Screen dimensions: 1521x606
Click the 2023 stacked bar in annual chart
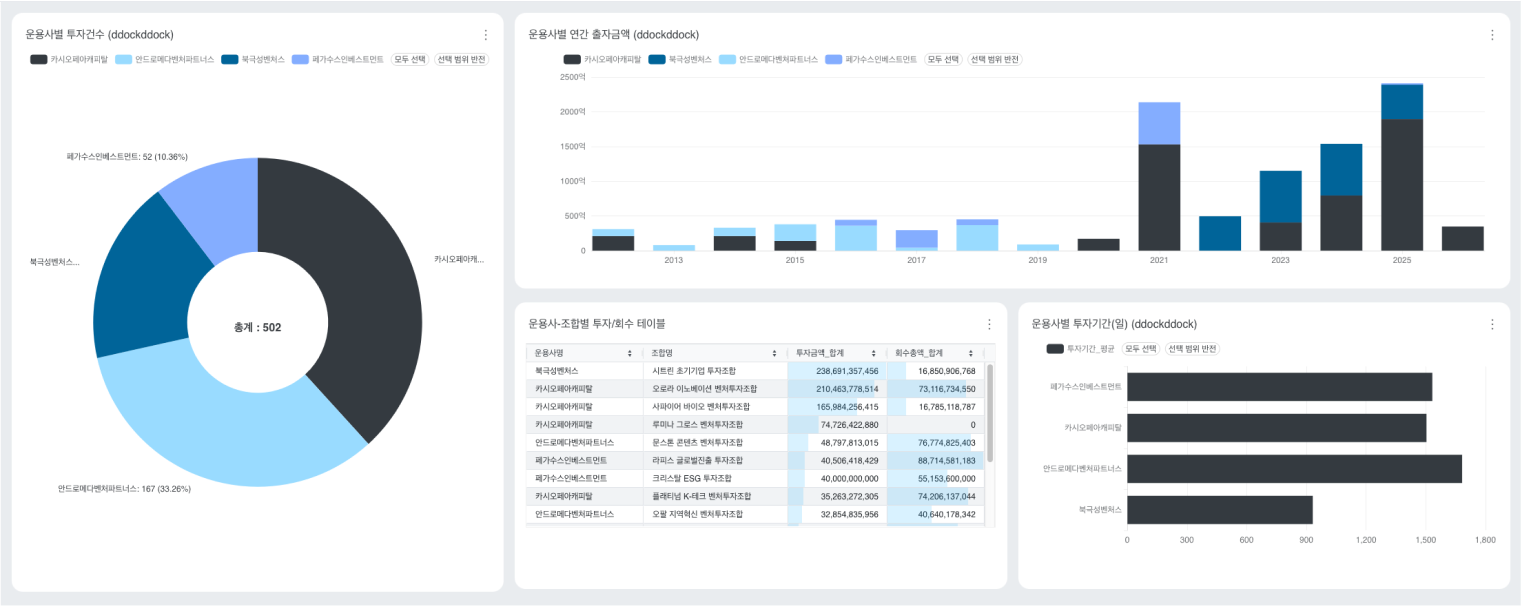pos(1280,211)
